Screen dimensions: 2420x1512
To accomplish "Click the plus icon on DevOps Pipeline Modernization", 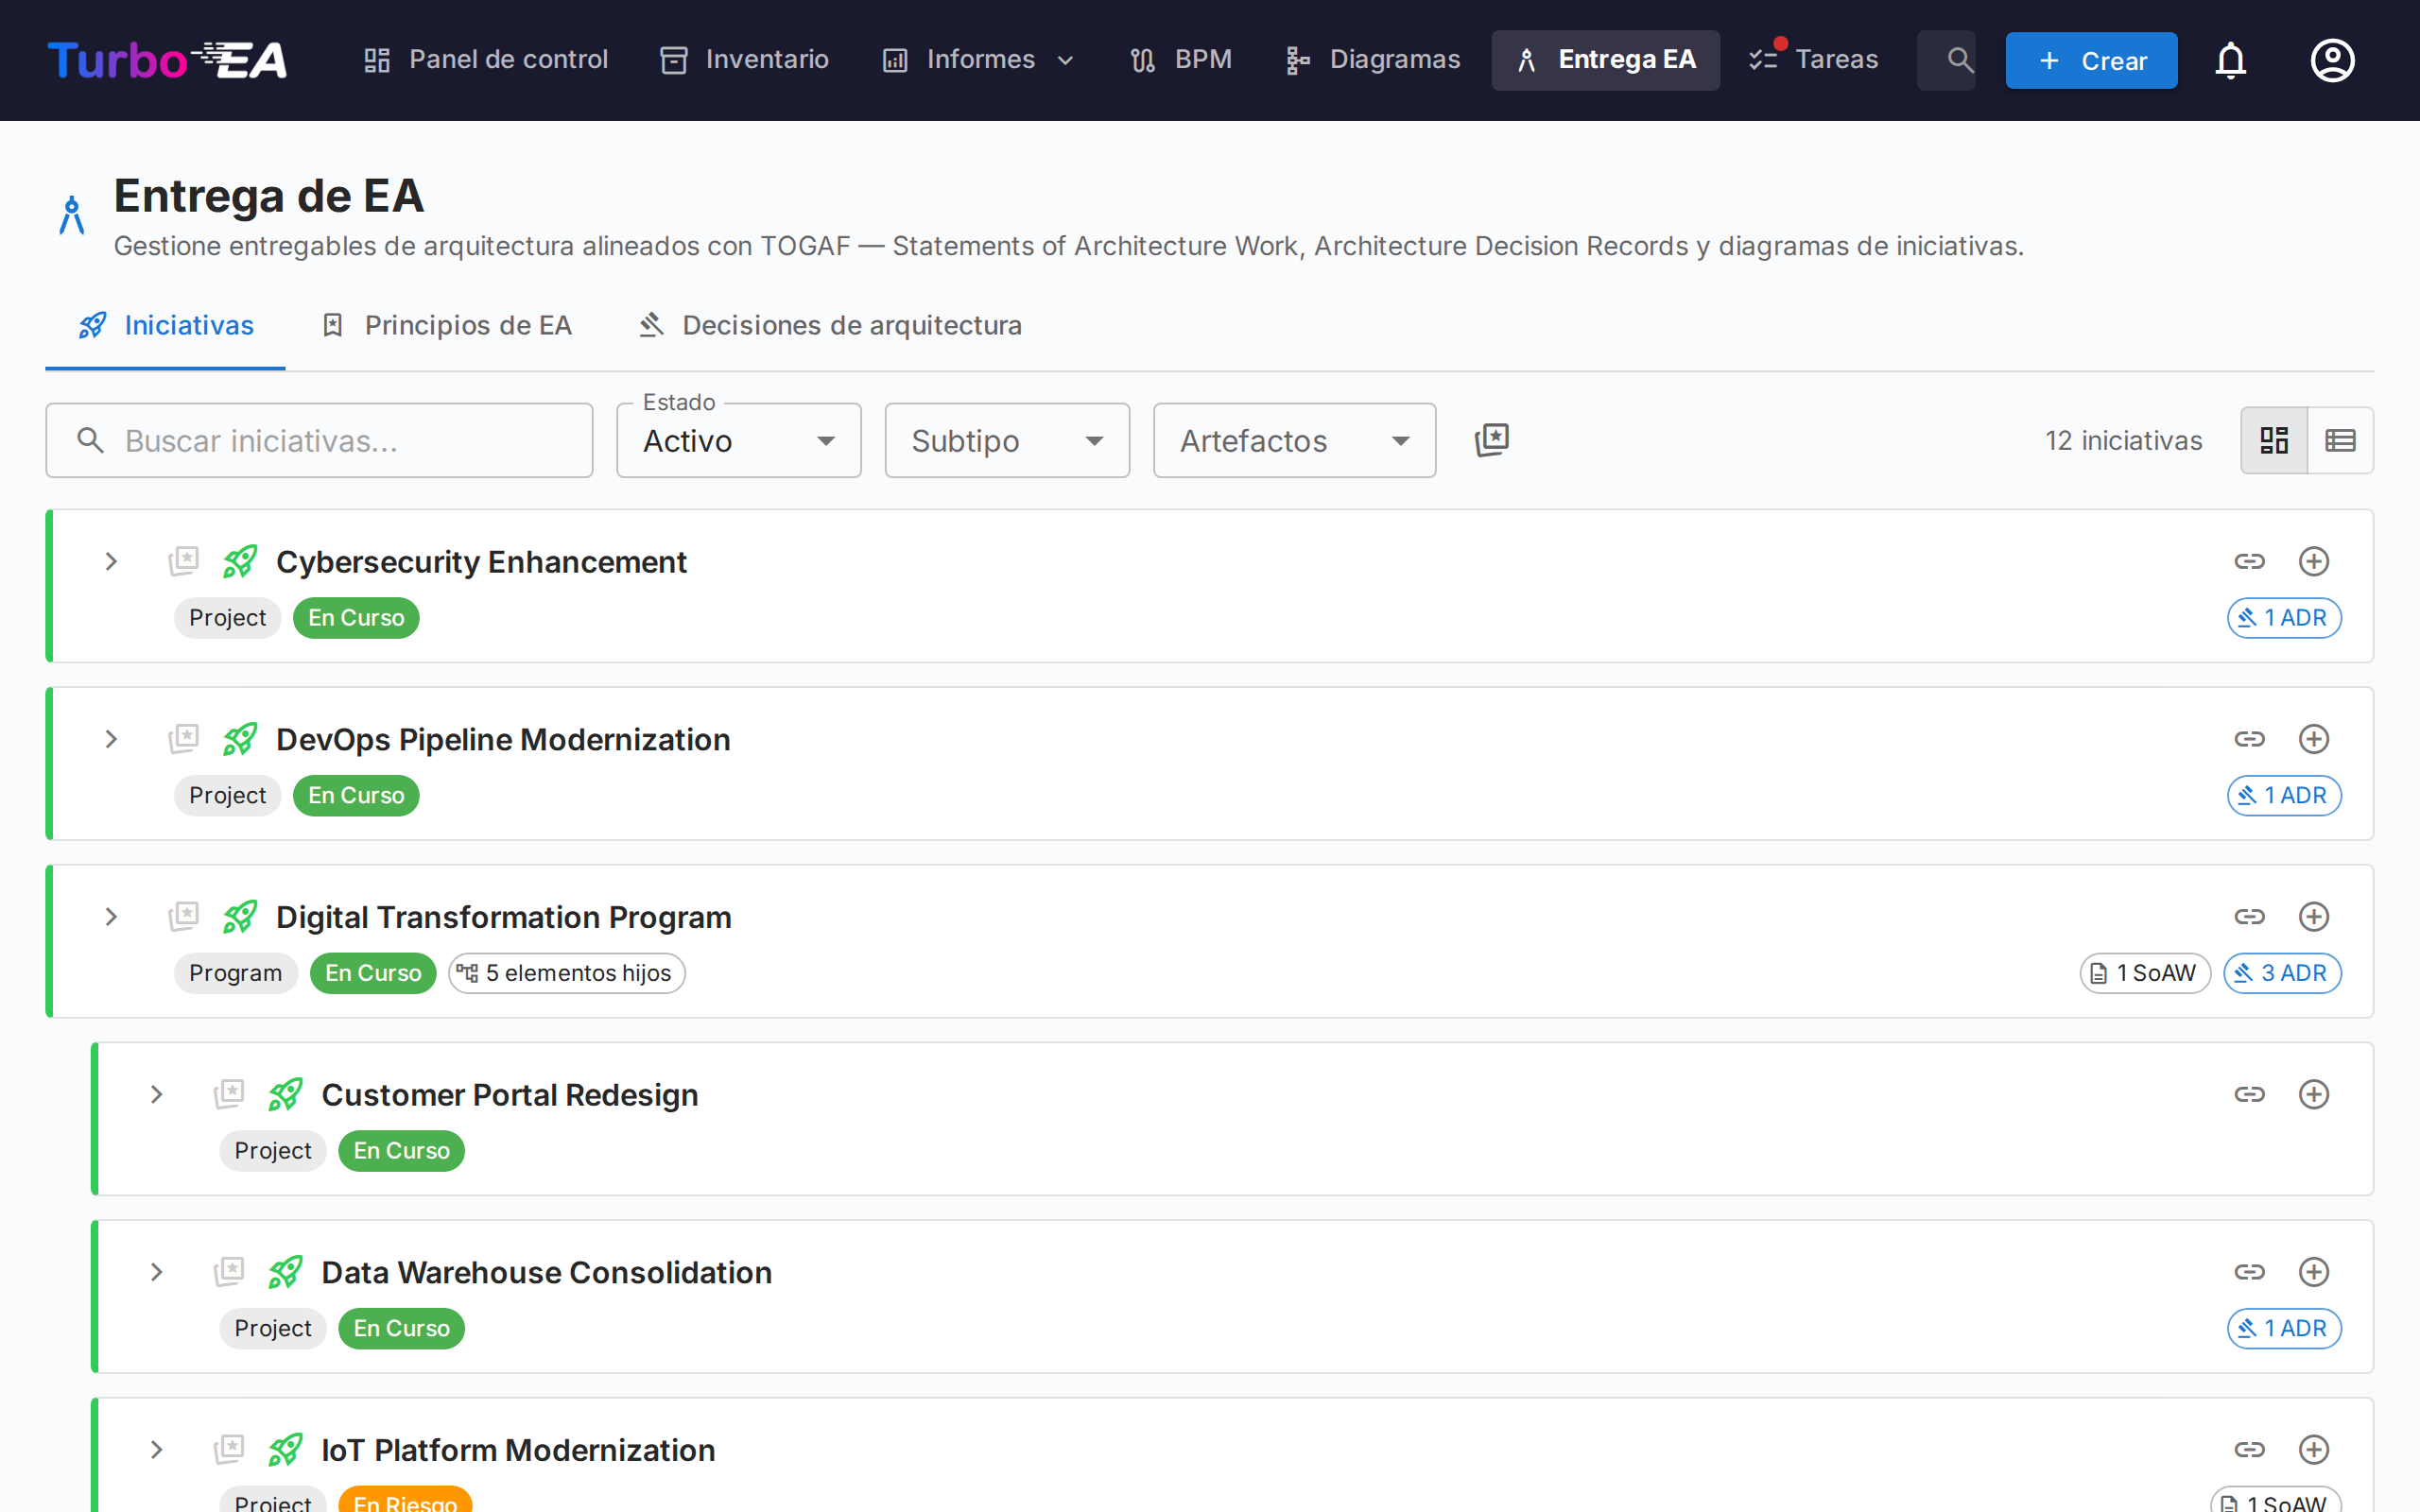I will pyautogui.click(x=2314, y=739).
